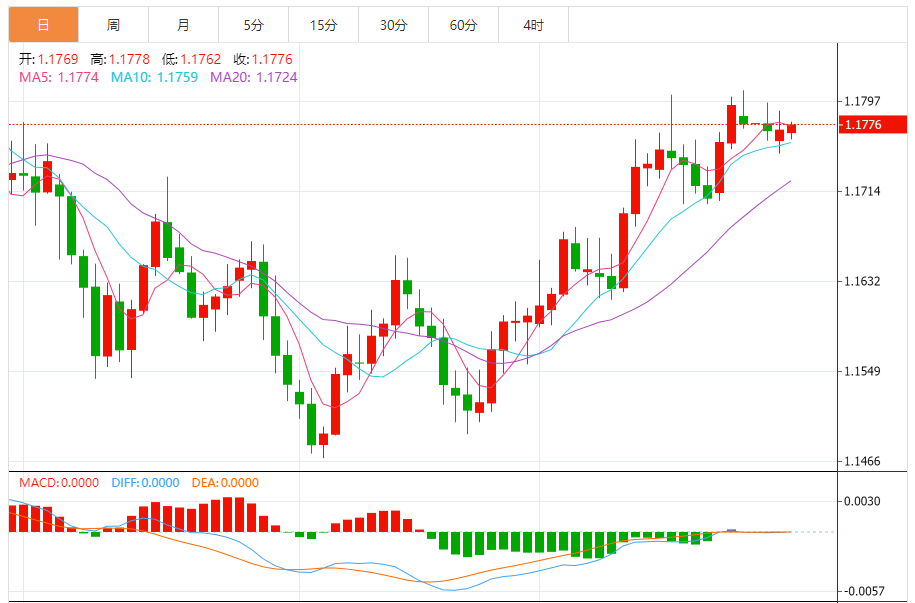This screenshot has height=603, width=915.
Task: Click the DEA indicator label
Action: 223,483
